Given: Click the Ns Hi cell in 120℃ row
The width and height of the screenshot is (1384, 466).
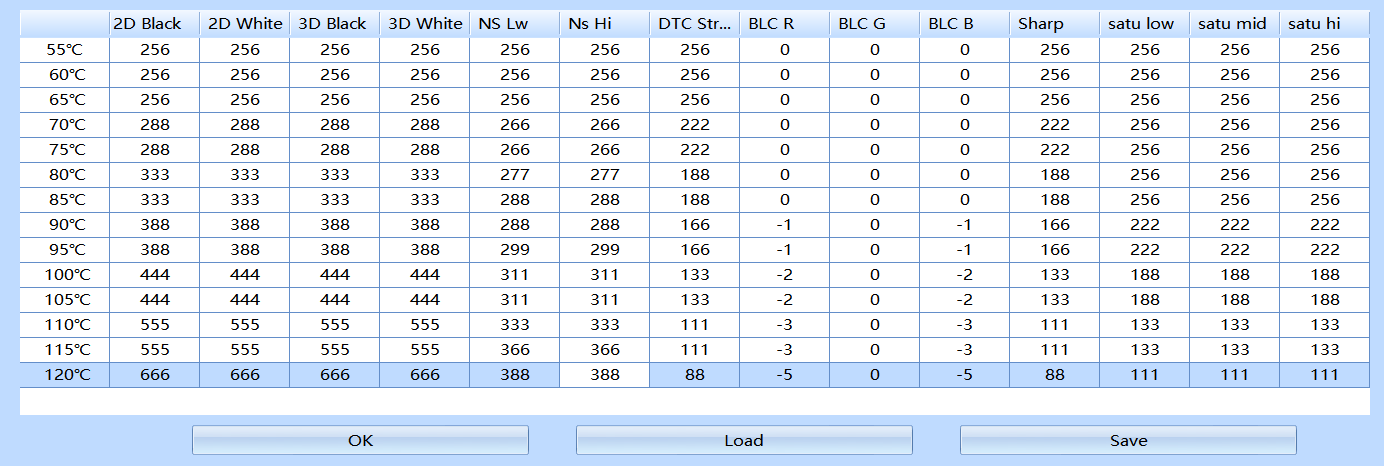Looking at the screenshot, I should (605, 375).
